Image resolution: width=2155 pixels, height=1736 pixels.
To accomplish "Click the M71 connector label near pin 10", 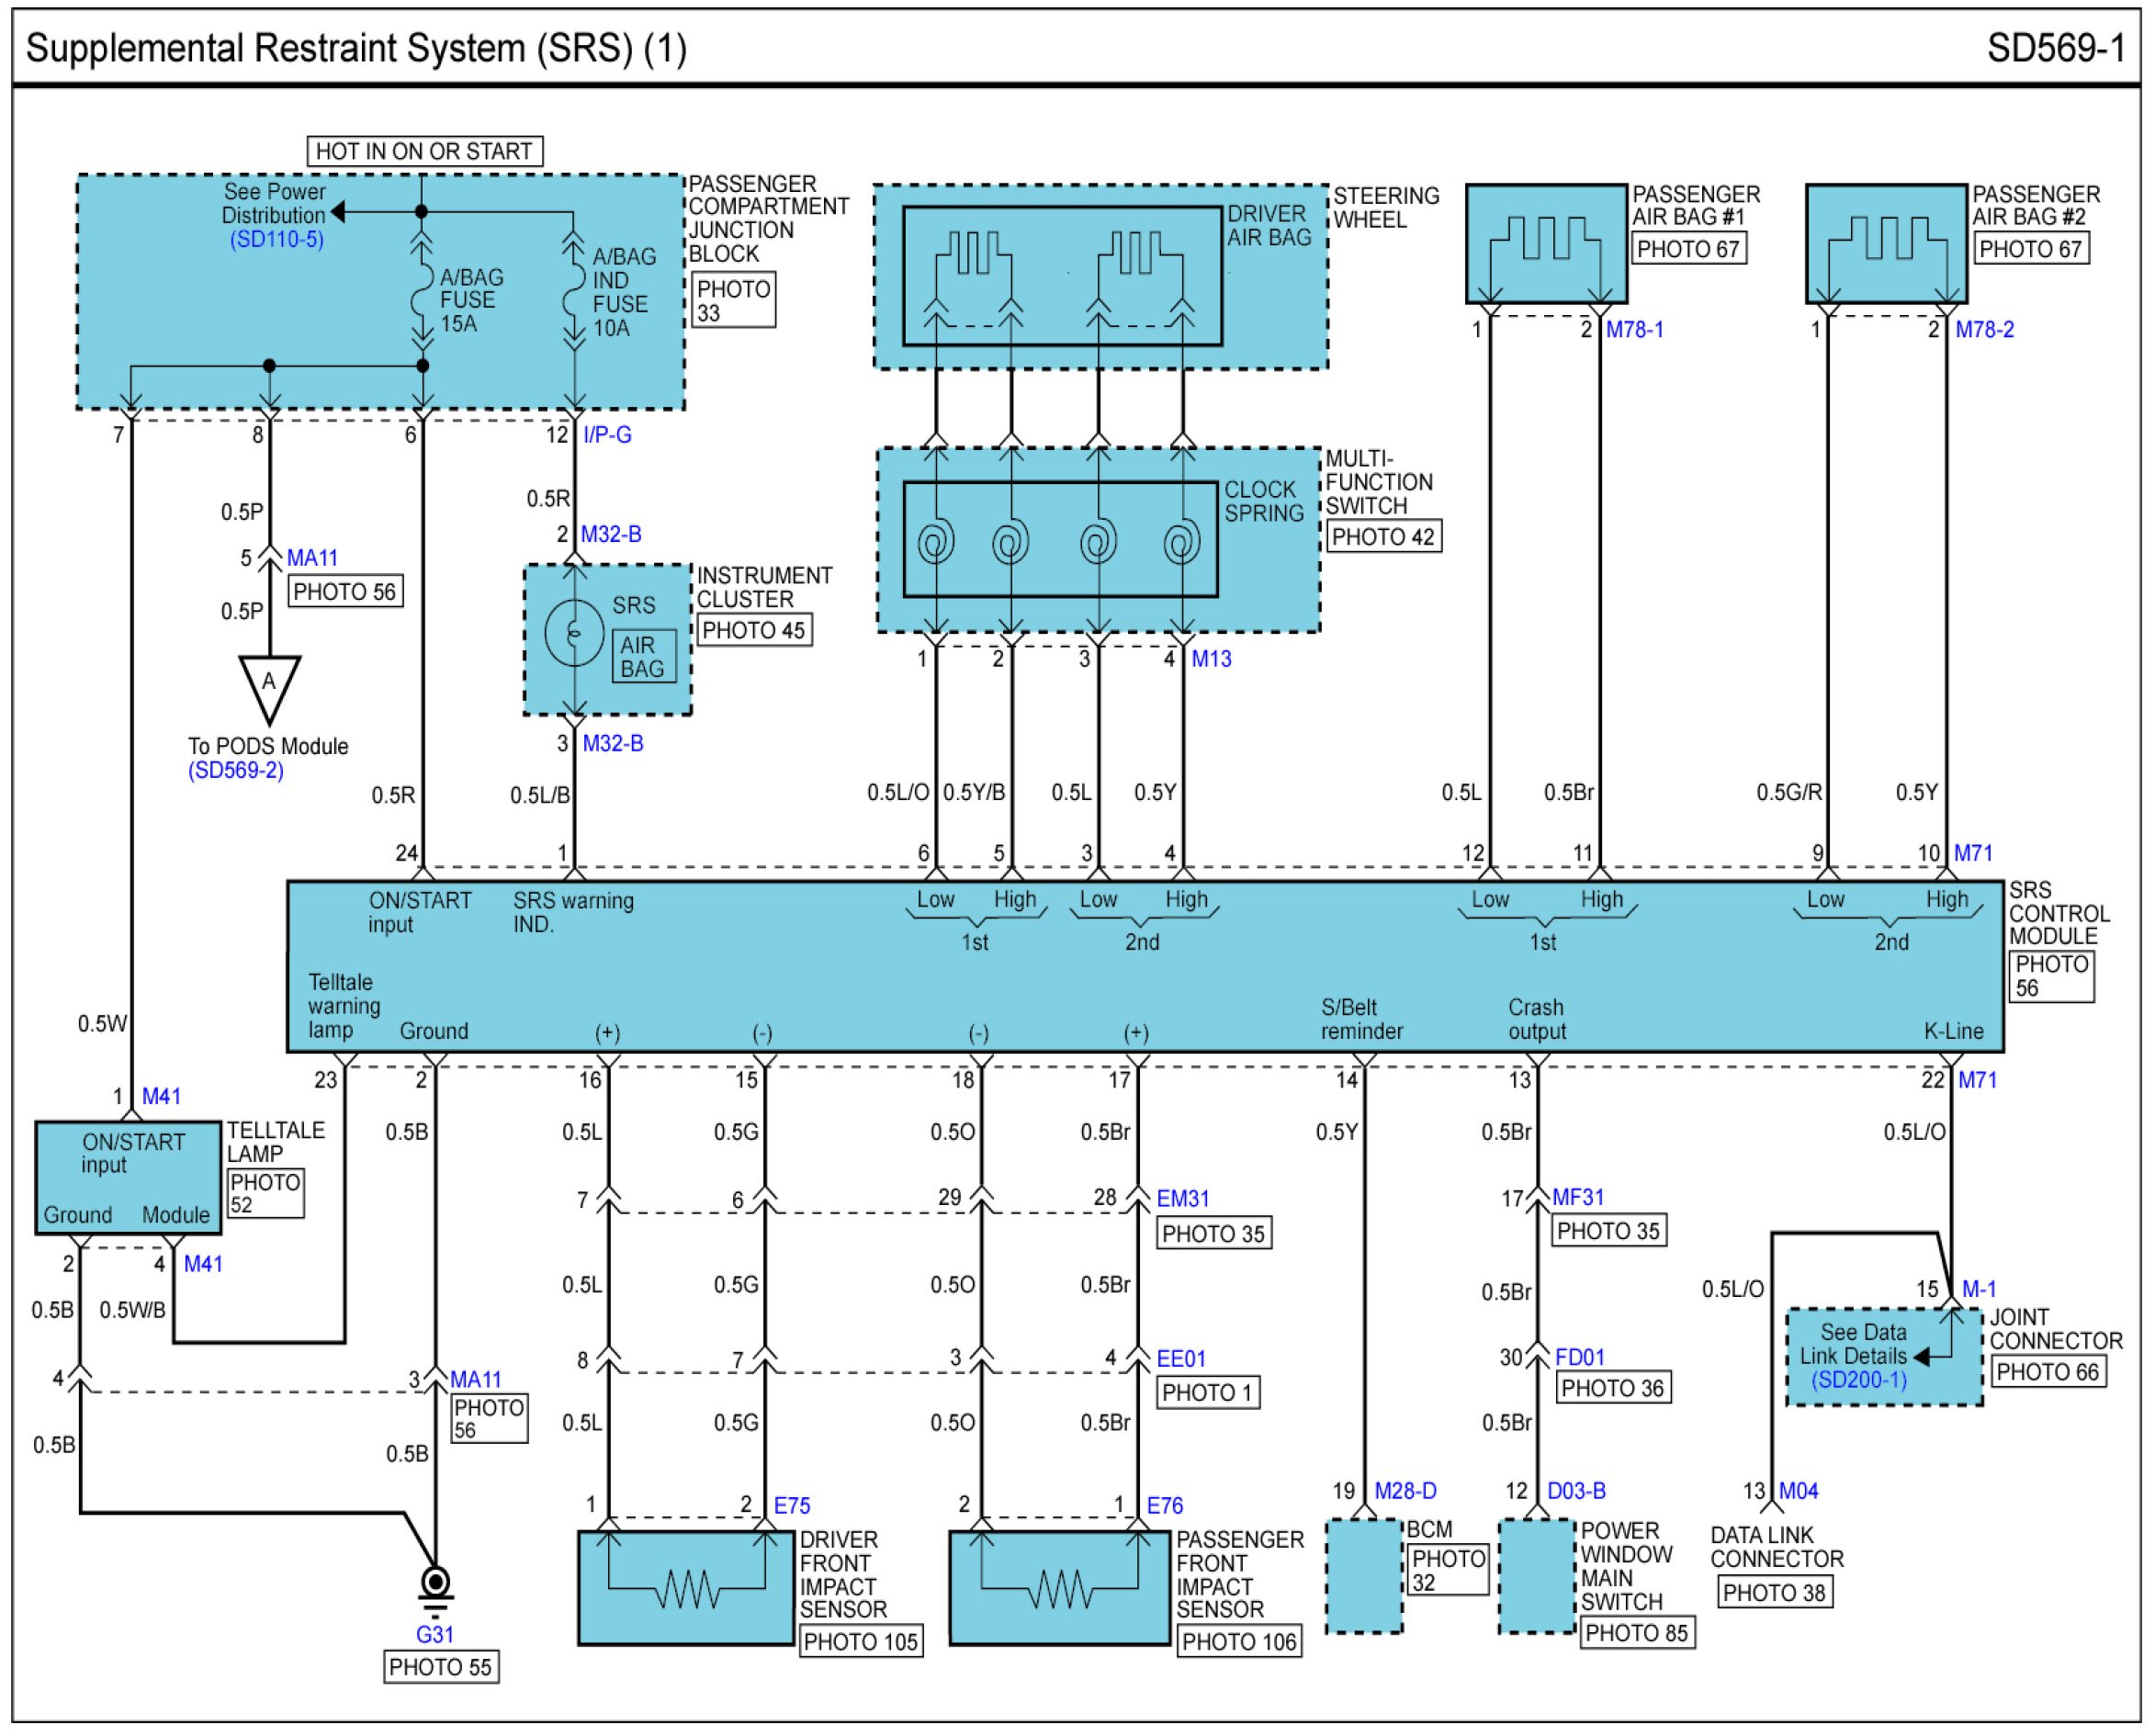I will click(1973, 853).
